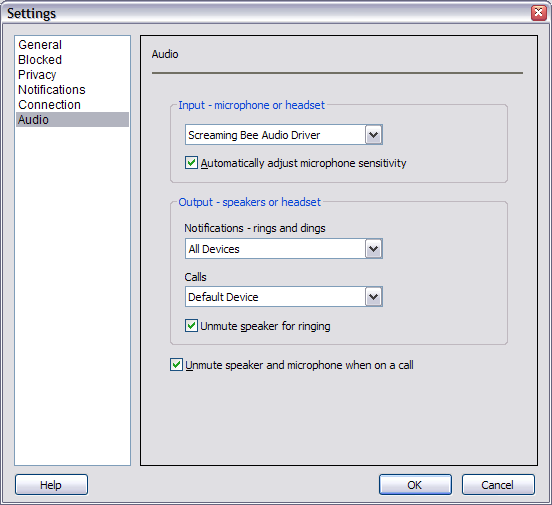This screenshot has width=552, height=505.
Task: Click the 'Audio' panel heading text
Action: pyautogui.click(x=165, y=54)
